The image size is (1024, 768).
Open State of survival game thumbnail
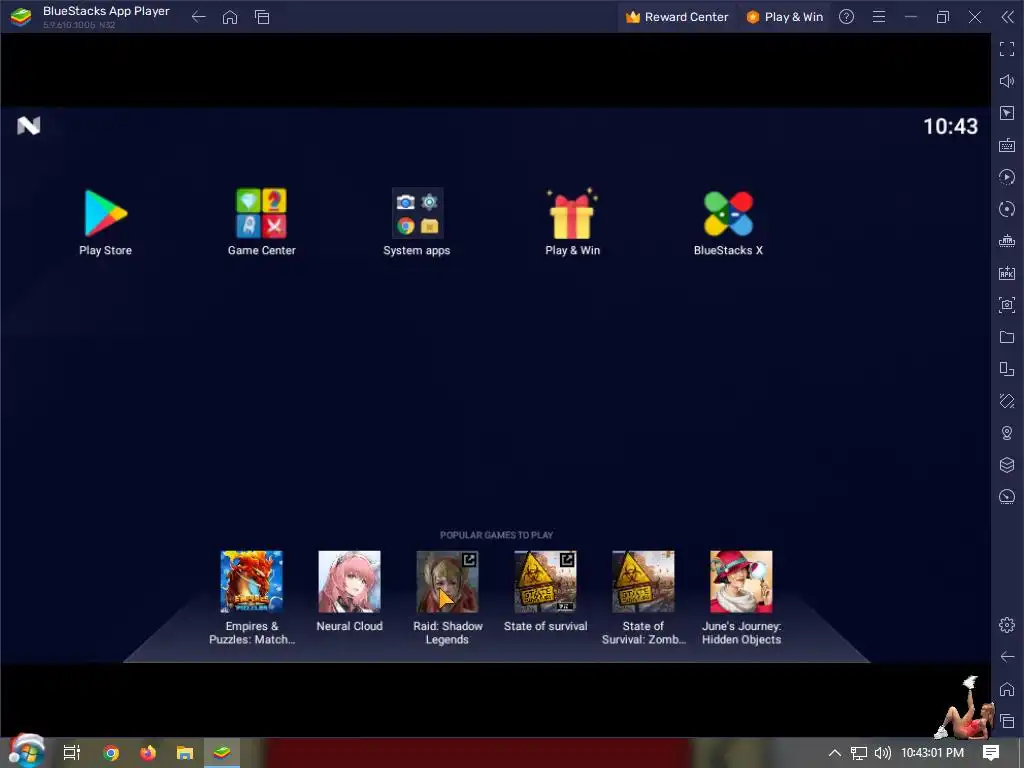(x=545, y=581)
